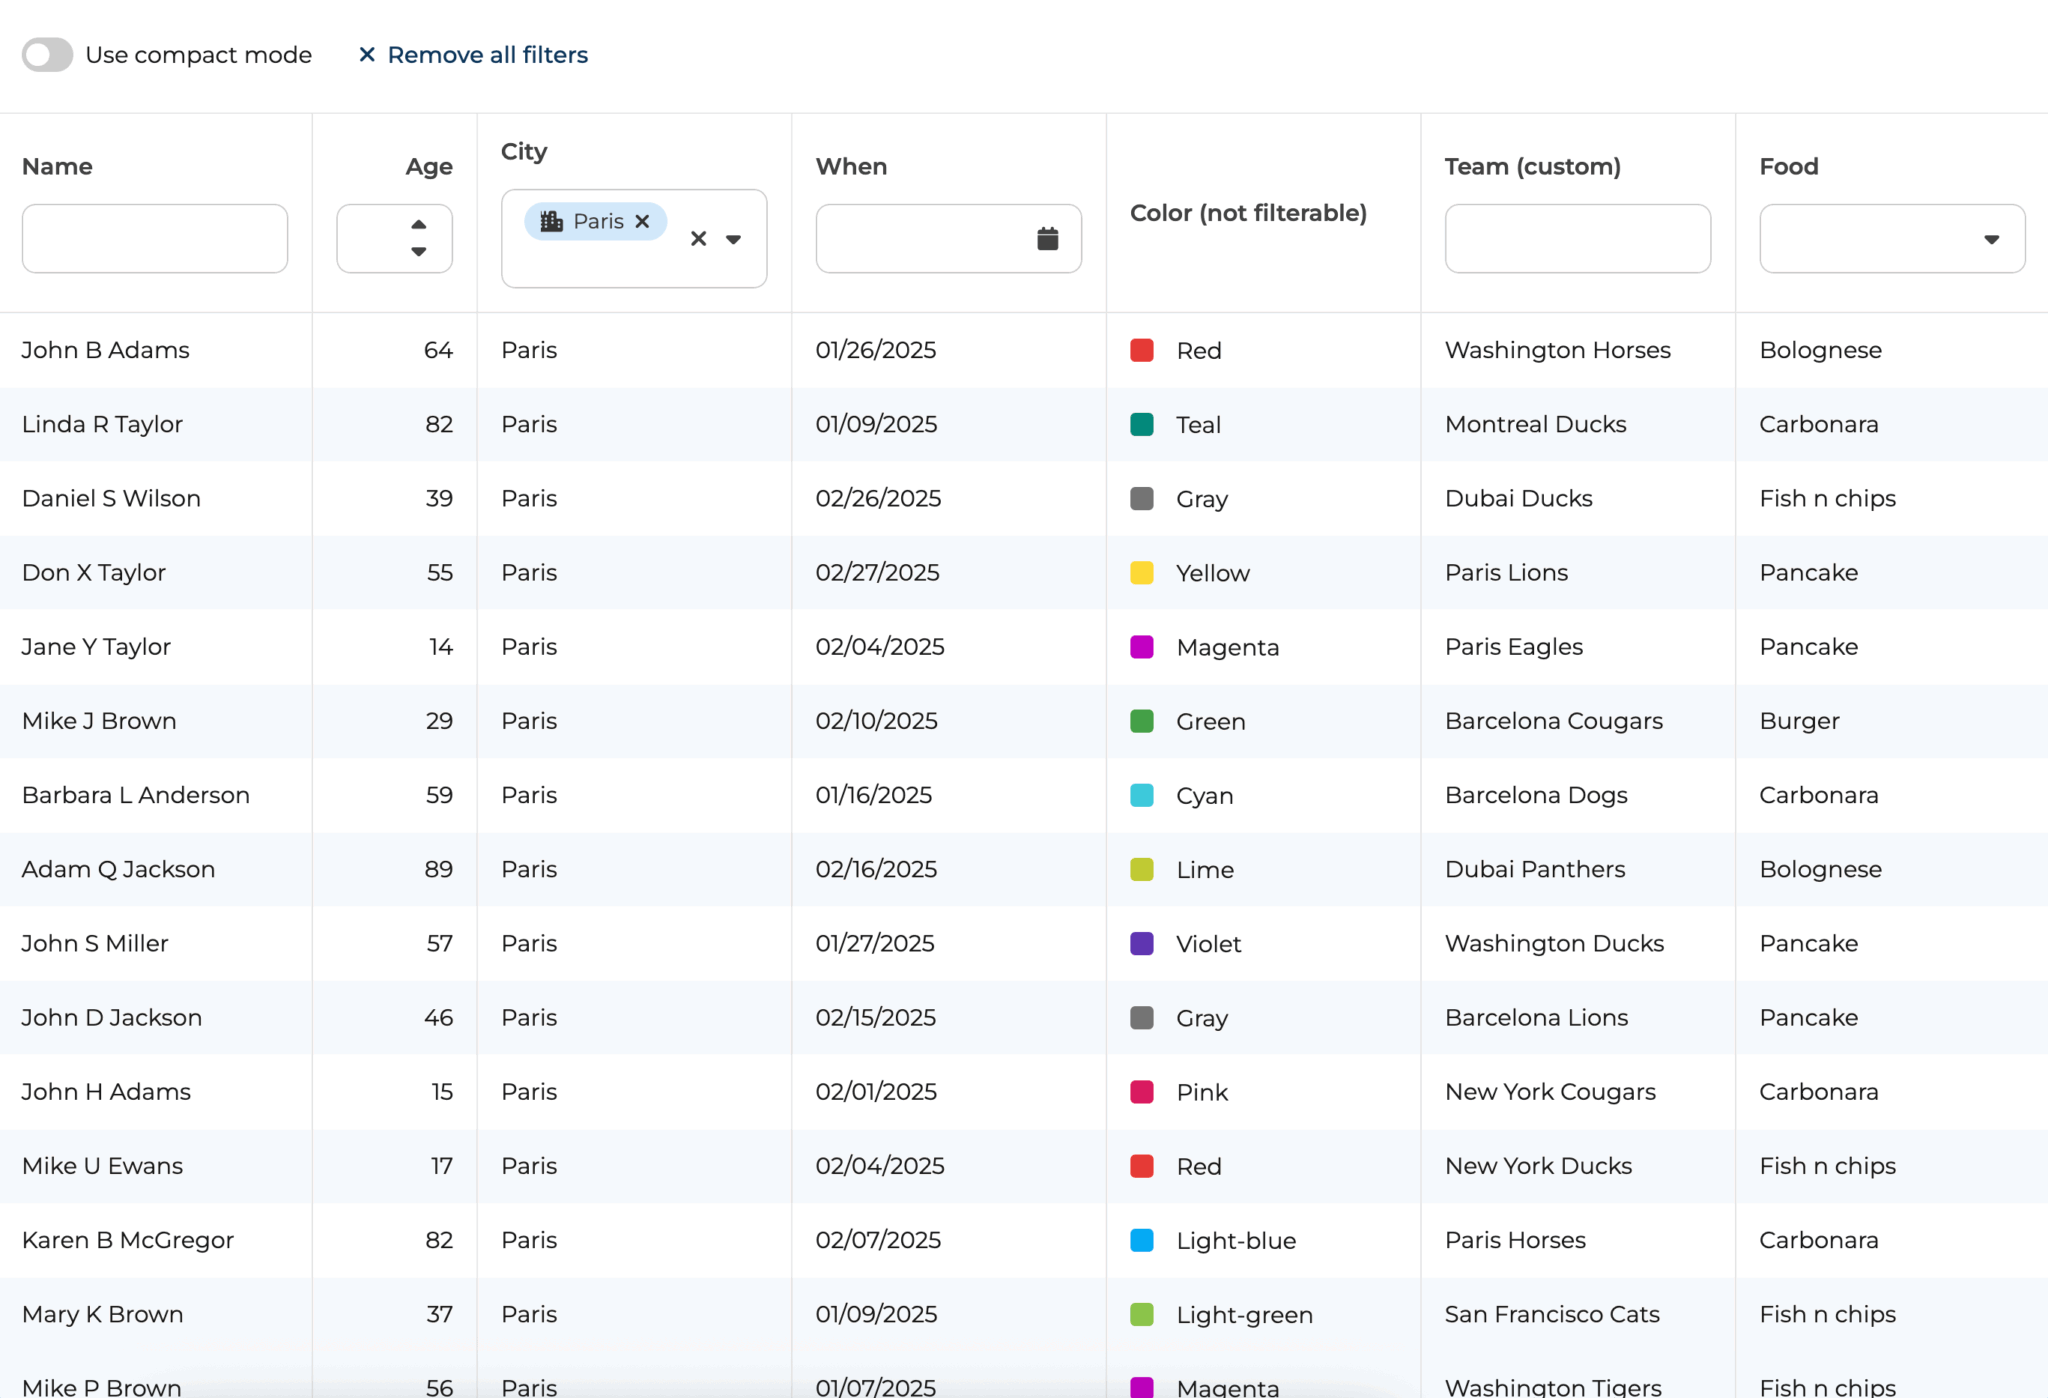Screen dimensions: 2048x1398
Task: Click the Red color swatch for John B Adams
Action: pyautogui.click(x=1142, y=350)
